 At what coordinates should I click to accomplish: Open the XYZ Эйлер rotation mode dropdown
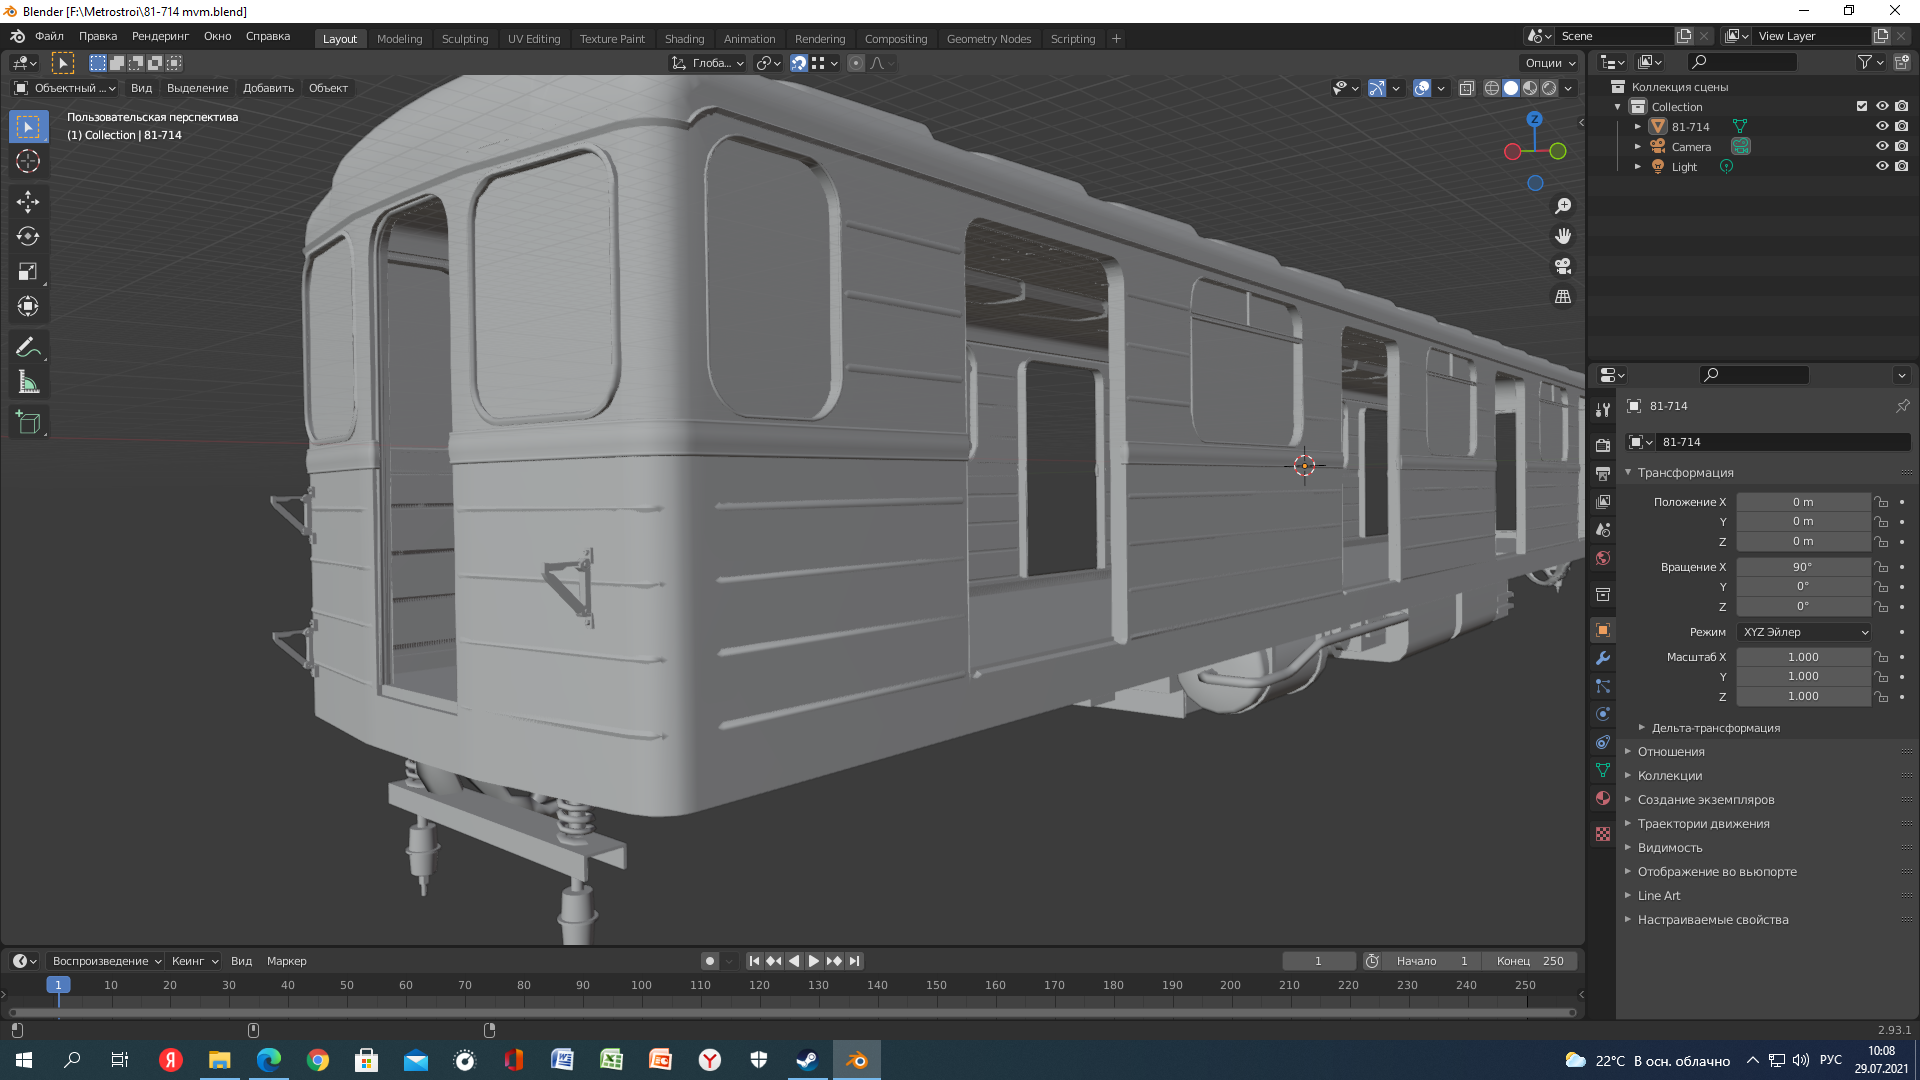pos(1804,632)
